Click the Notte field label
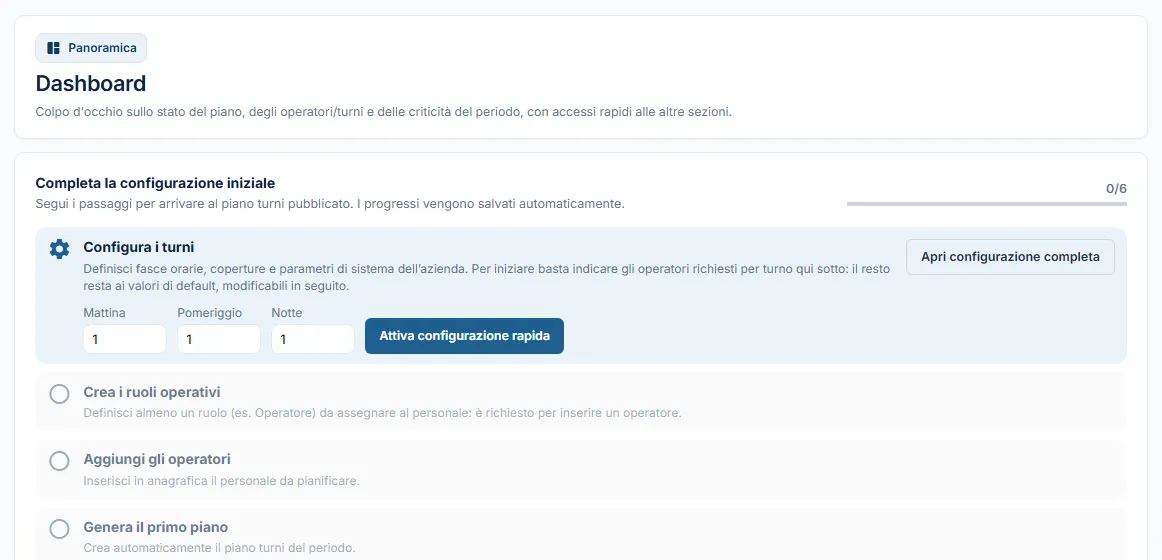This screenshot has height=560, width=1162. [287, 313]
